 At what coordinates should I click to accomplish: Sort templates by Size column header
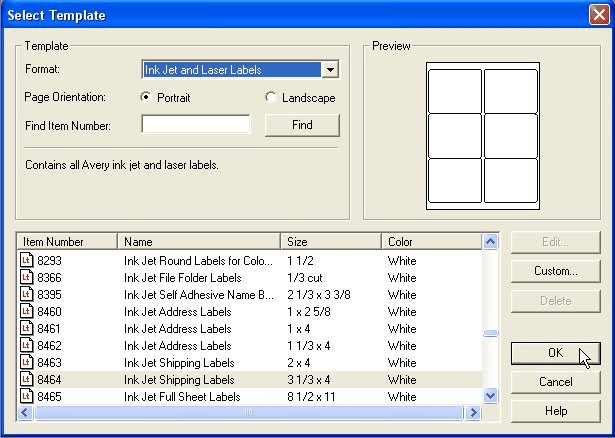(331, 241)
